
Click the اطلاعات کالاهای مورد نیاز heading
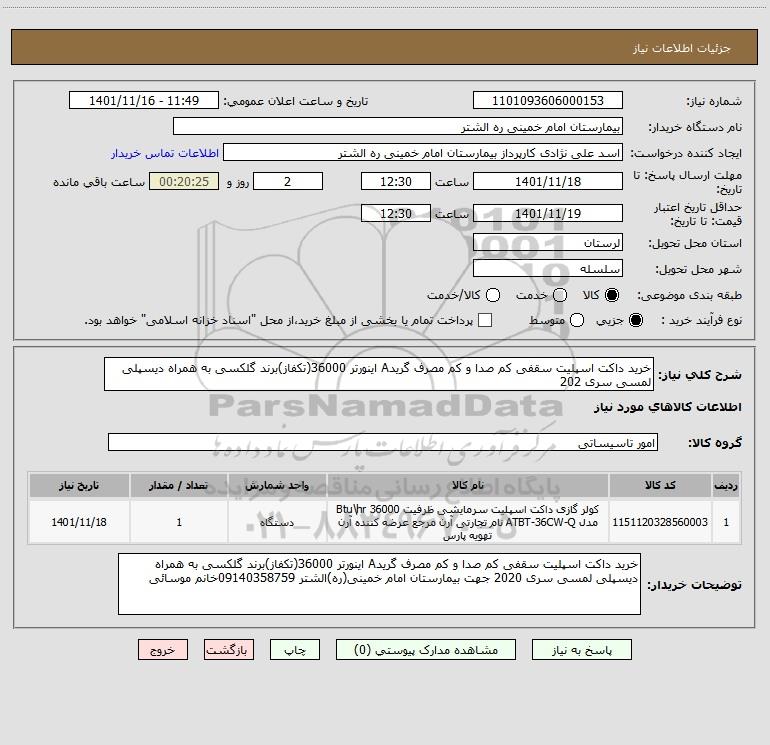click(667, 407)
